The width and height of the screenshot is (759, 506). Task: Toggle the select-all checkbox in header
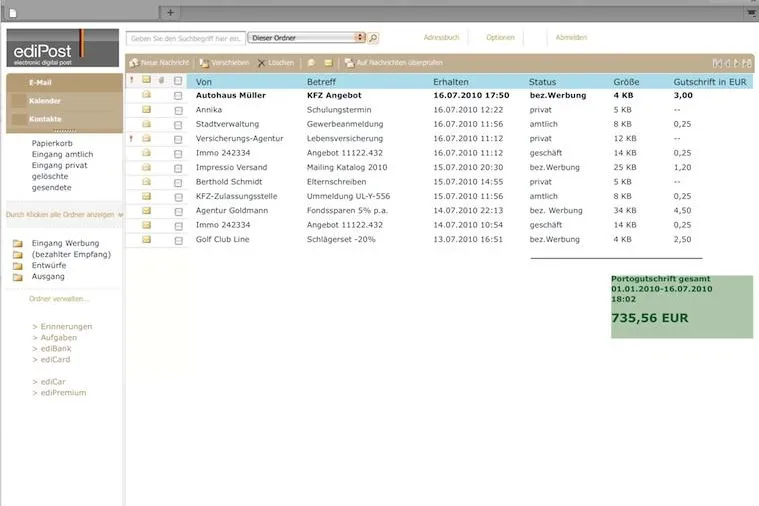(x=178, y=80)
